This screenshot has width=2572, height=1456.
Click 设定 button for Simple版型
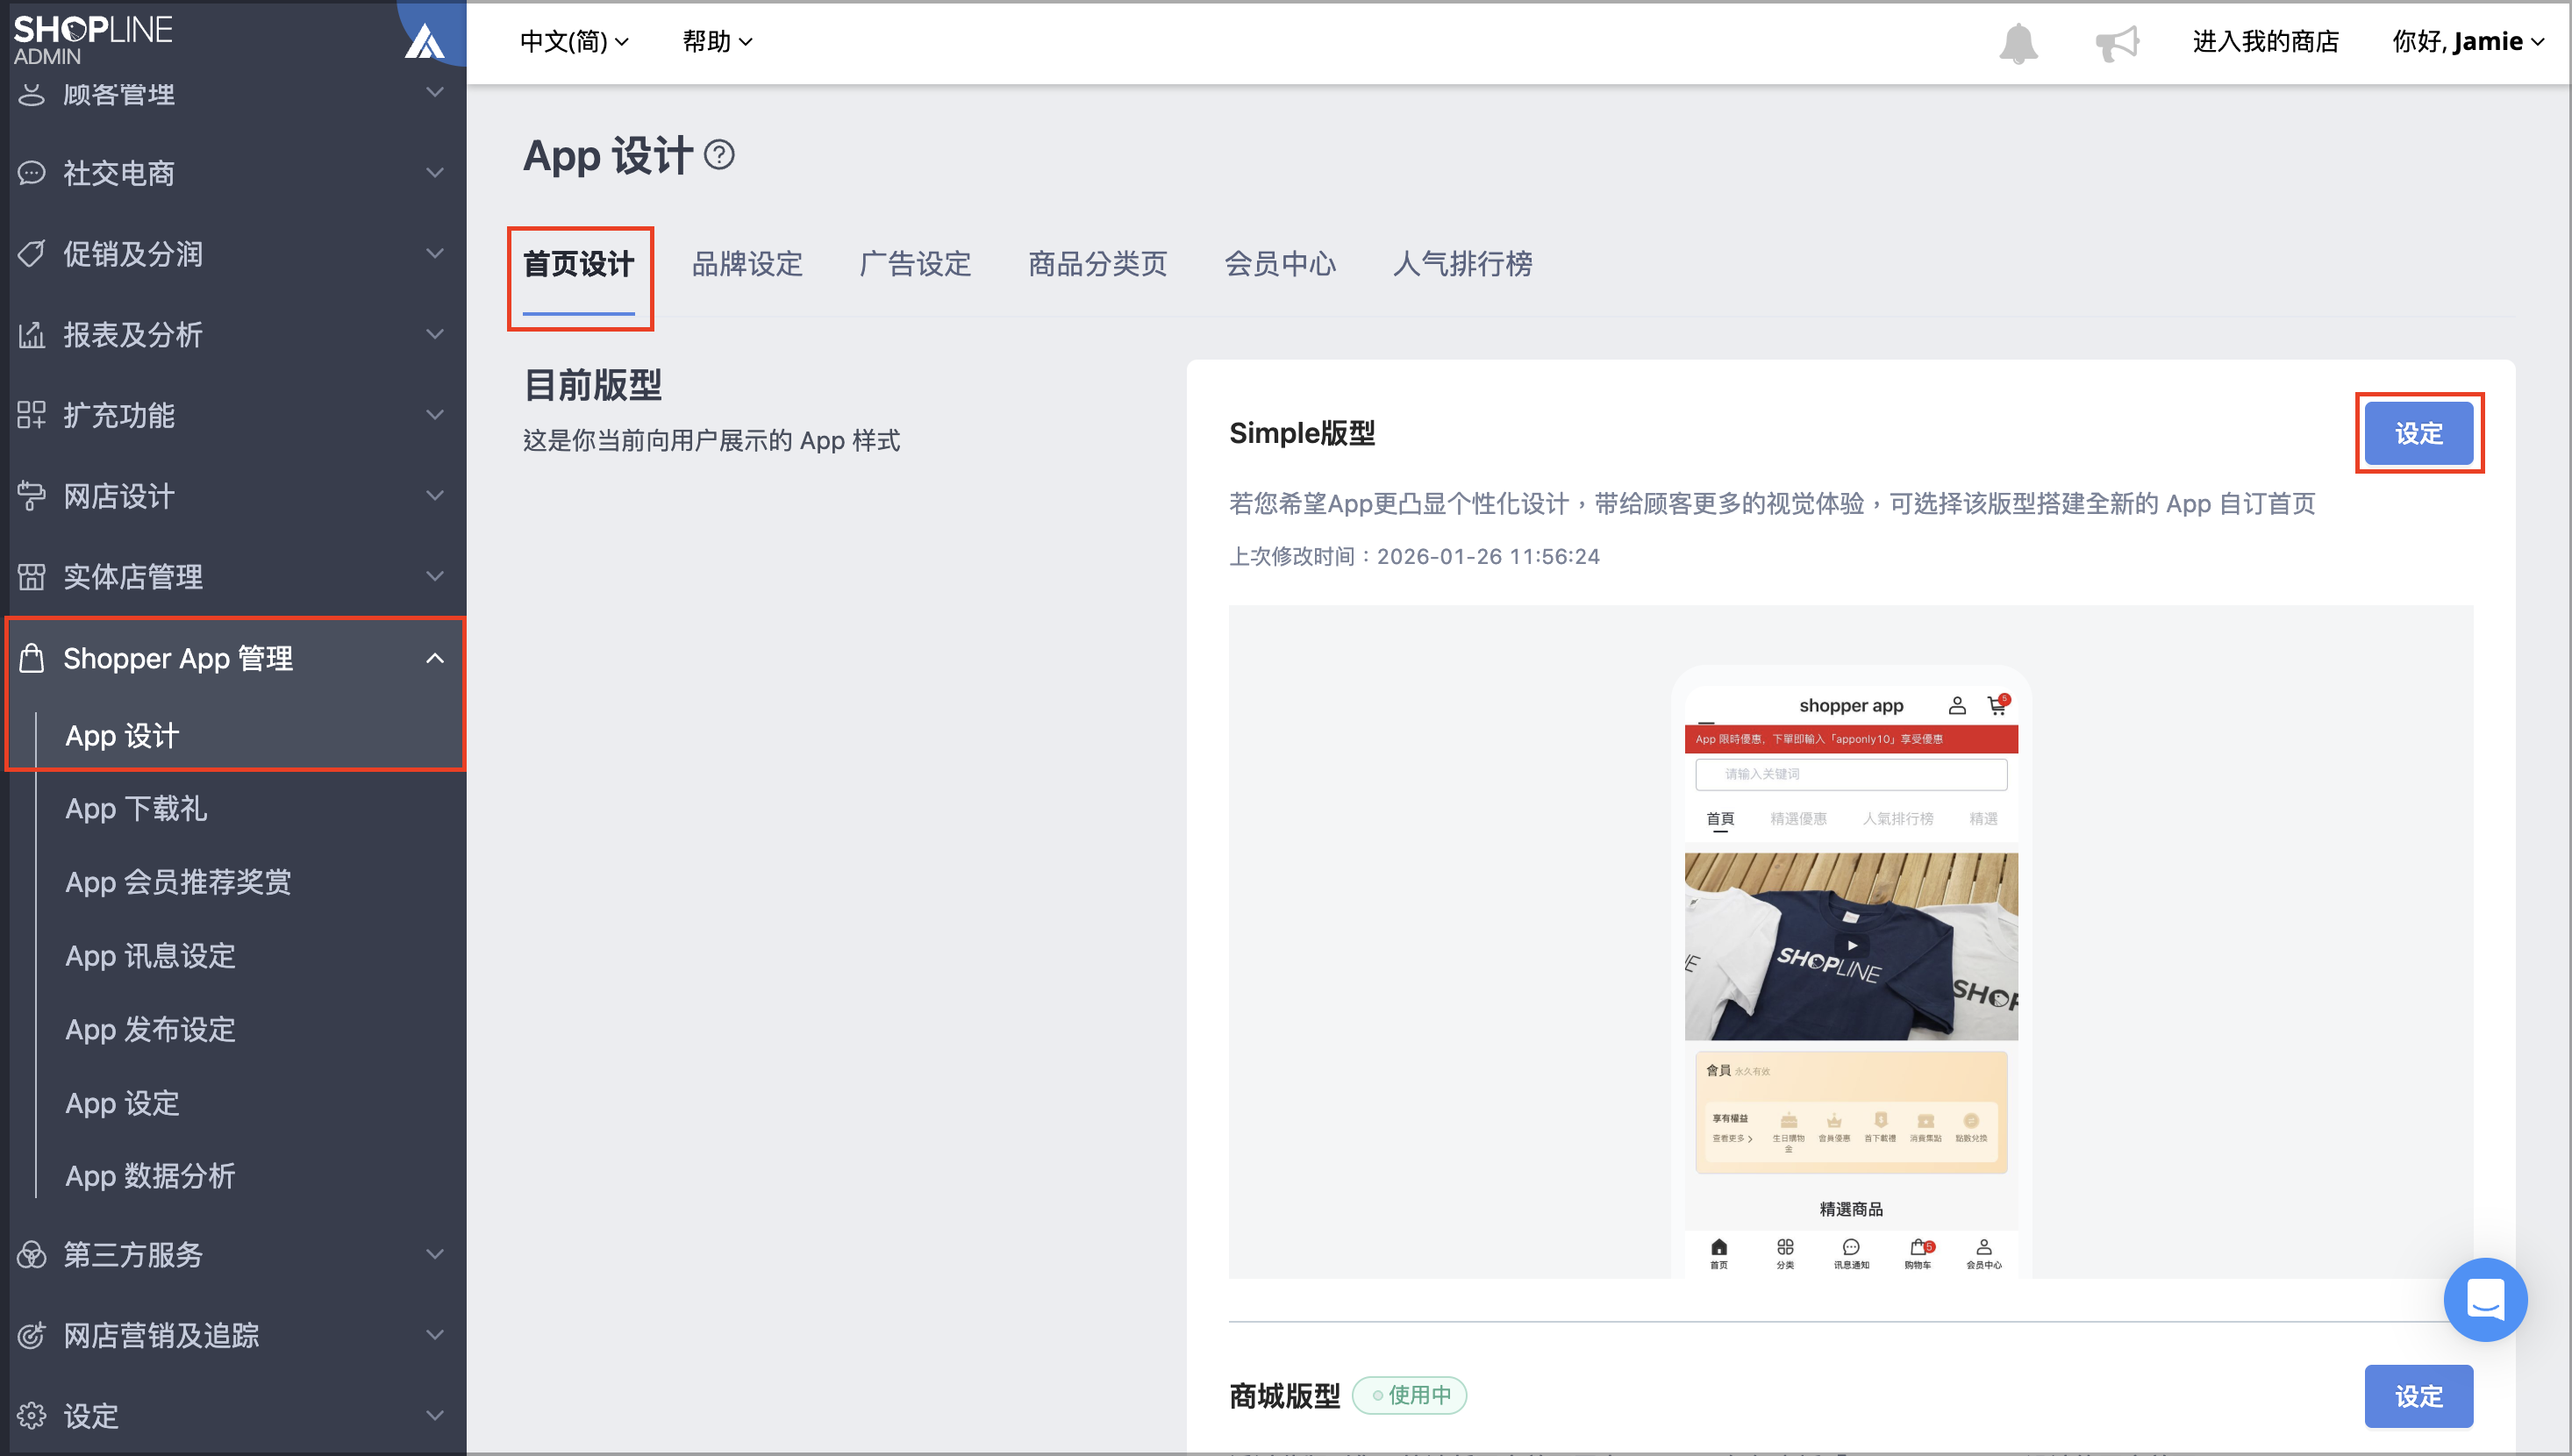(x=2419, y=433)
